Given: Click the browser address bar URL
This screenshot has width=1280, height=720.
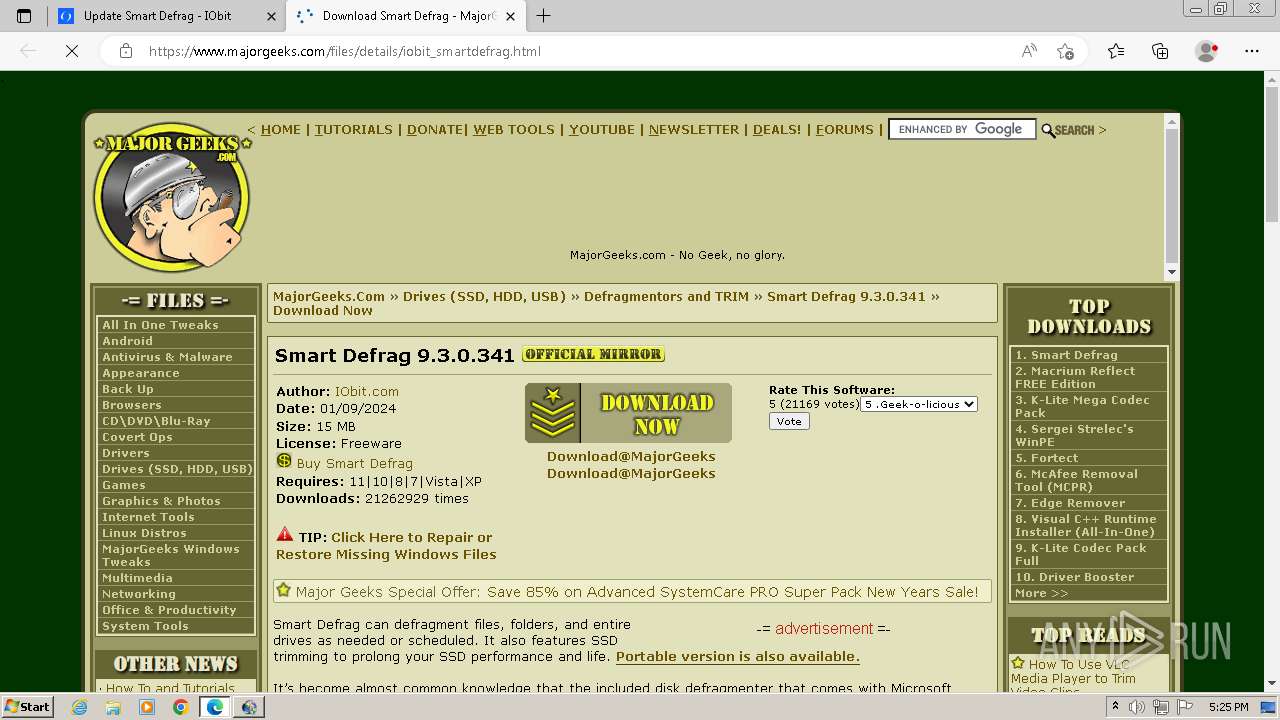Looking at the screenshot, I should 345,51.
